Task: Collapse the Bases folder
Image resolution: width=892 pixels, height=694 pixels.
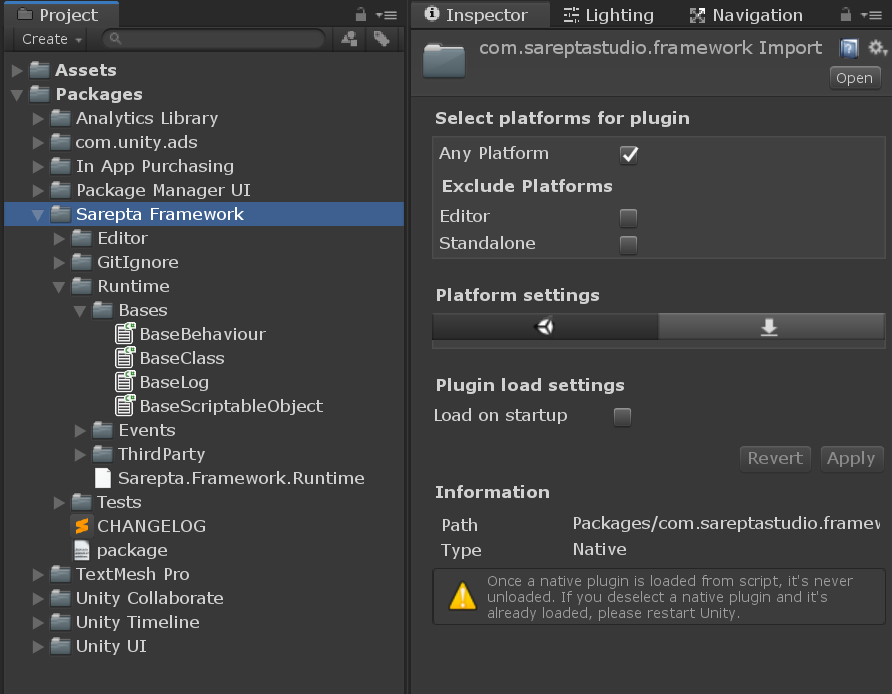Action: (x=81, y=310)
